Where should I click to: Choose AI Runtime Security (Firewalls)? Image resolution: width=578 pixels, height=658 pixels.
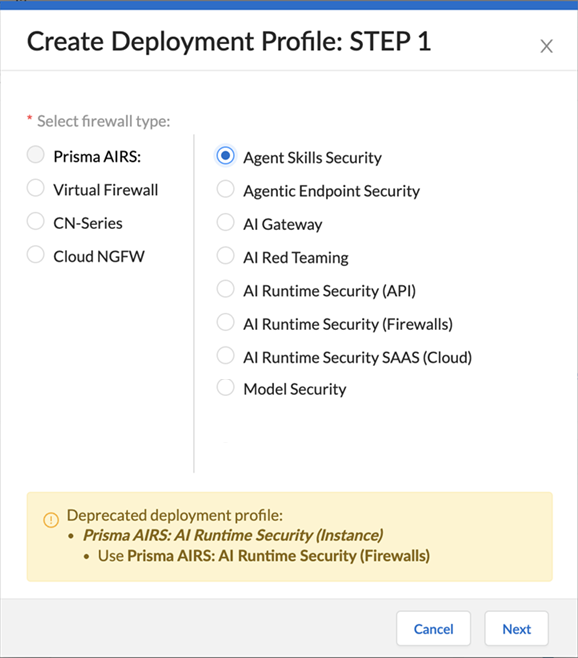click(x=225, y=322)
